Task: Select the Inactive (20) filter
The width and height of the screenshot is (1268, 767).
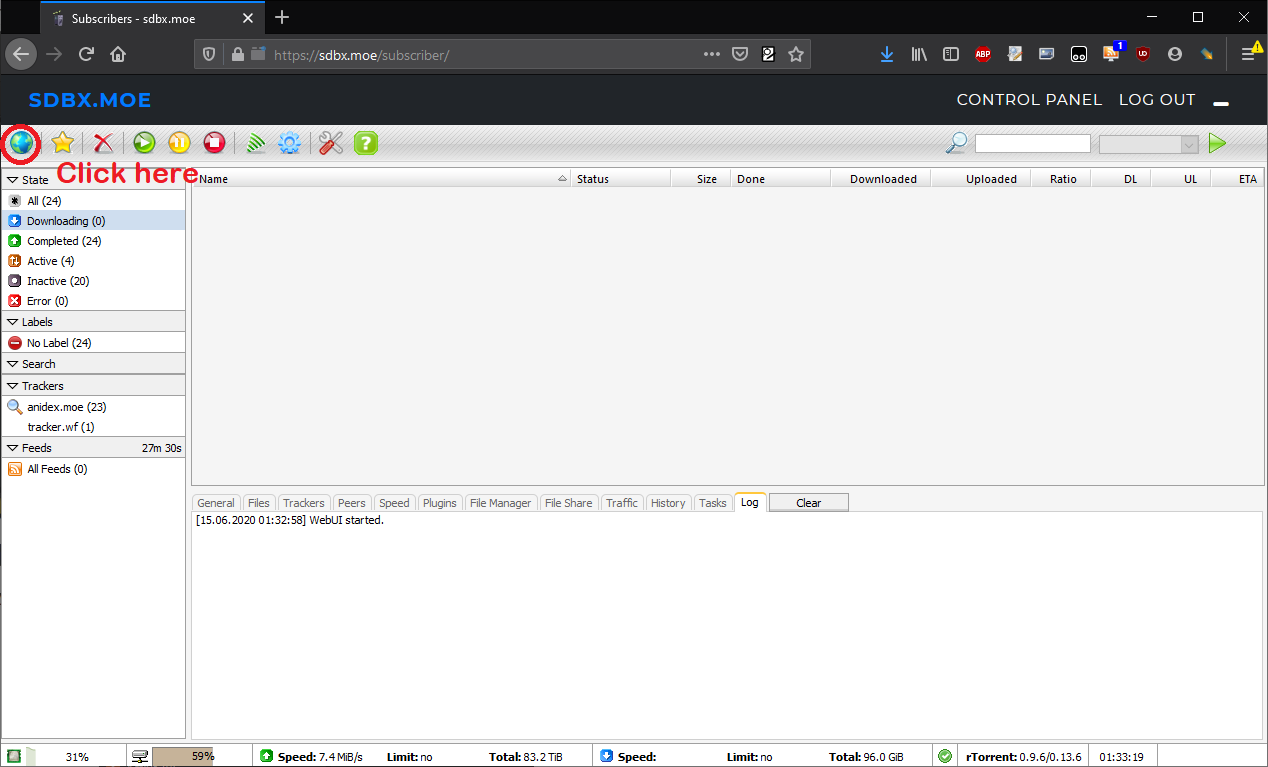Action: point(93,281)
